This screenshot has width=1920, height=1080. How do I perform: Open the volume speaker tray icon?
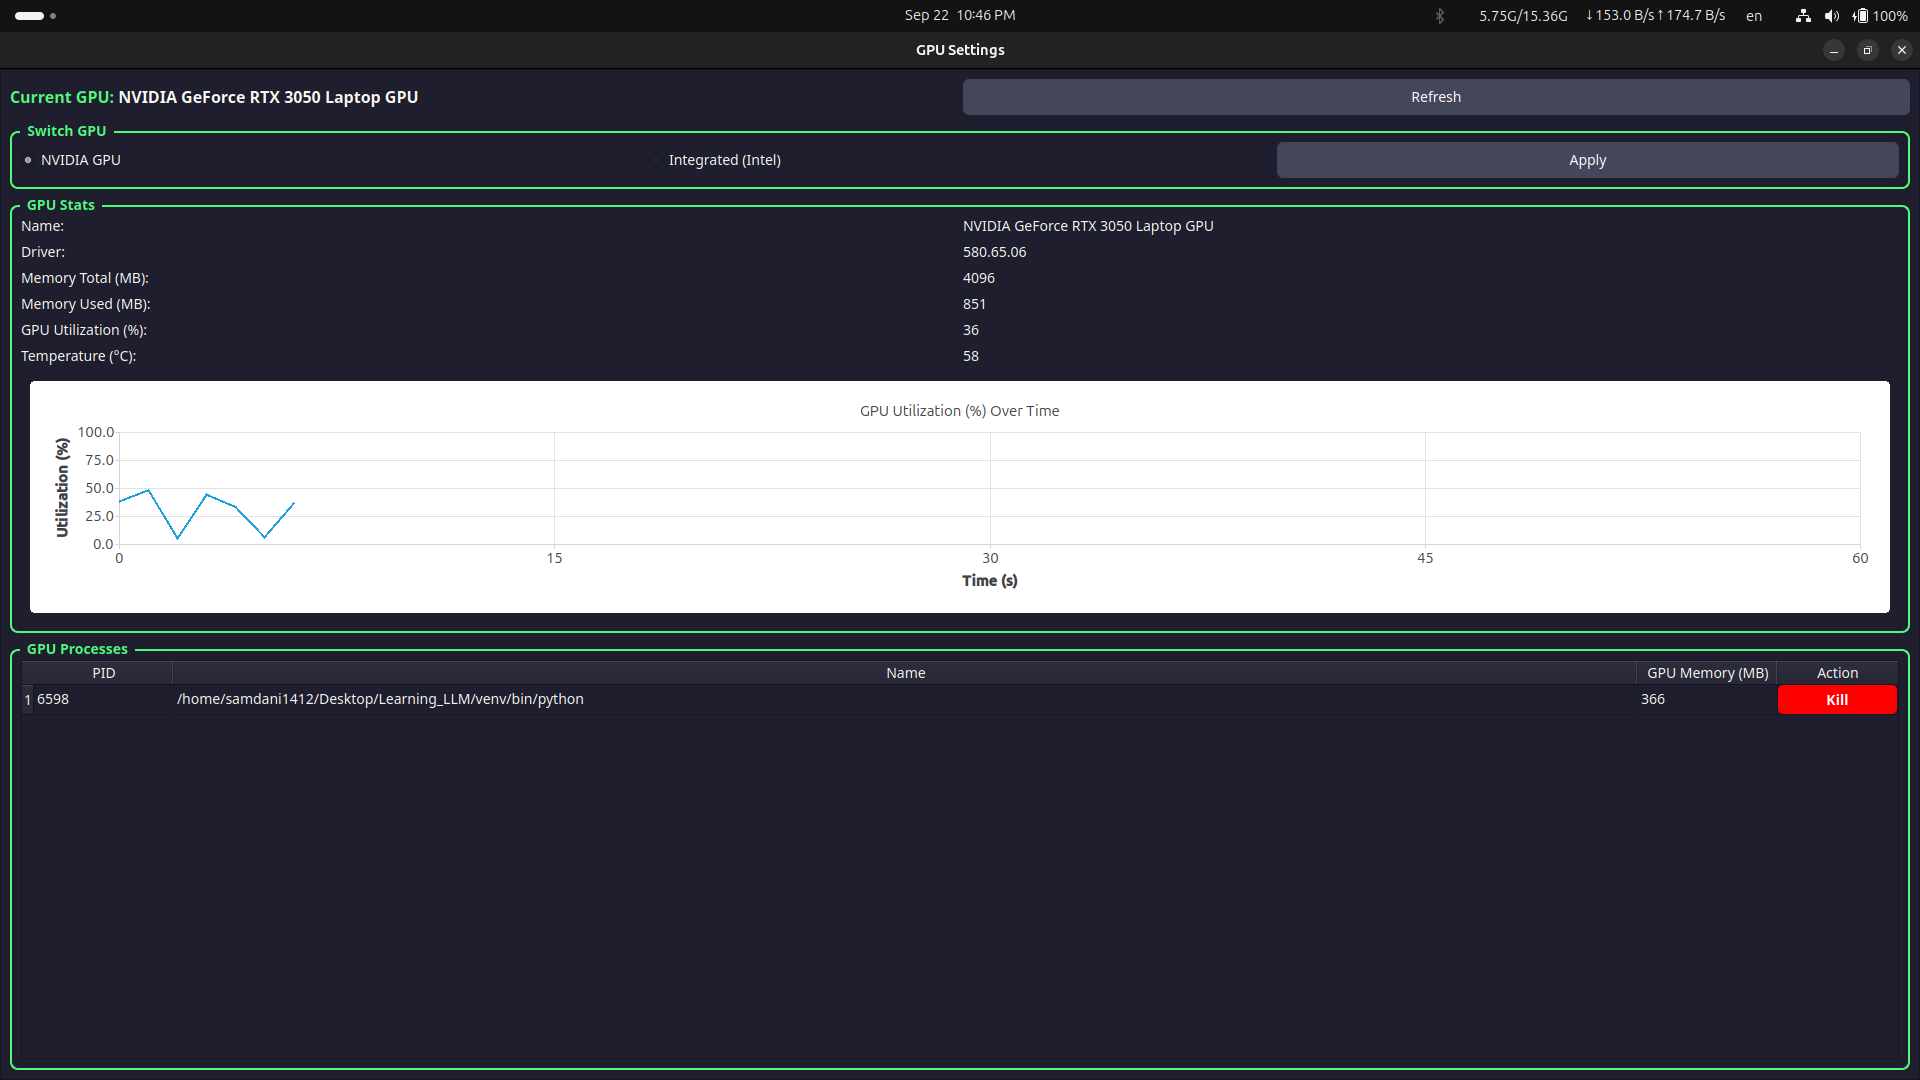1831,16
